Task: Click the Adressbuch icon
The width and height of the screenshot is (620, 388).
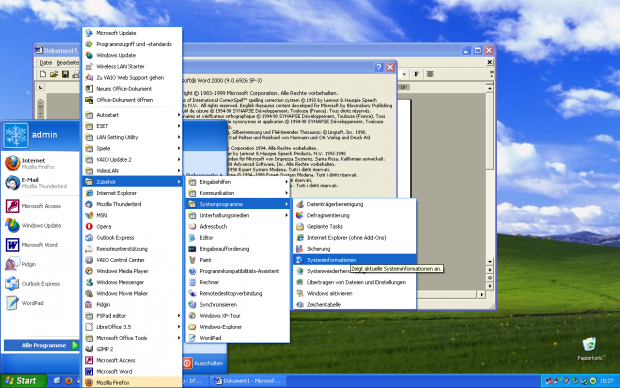Action: click(x=192, y=227)
